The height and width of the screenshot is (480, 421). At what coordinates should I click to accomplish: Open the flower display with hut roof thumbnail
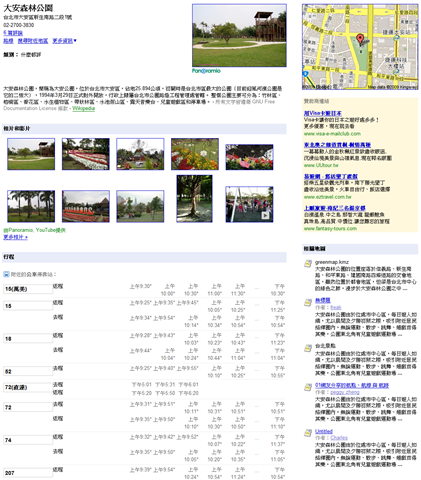(86, 206)
